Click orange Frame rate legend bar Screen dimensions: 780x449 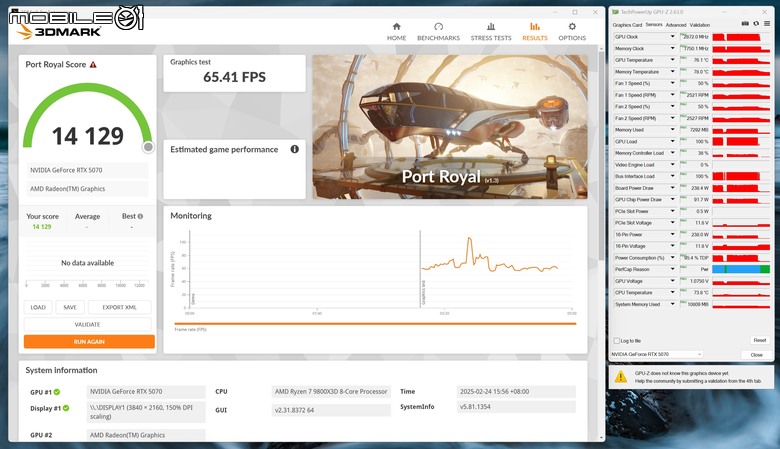375,324
